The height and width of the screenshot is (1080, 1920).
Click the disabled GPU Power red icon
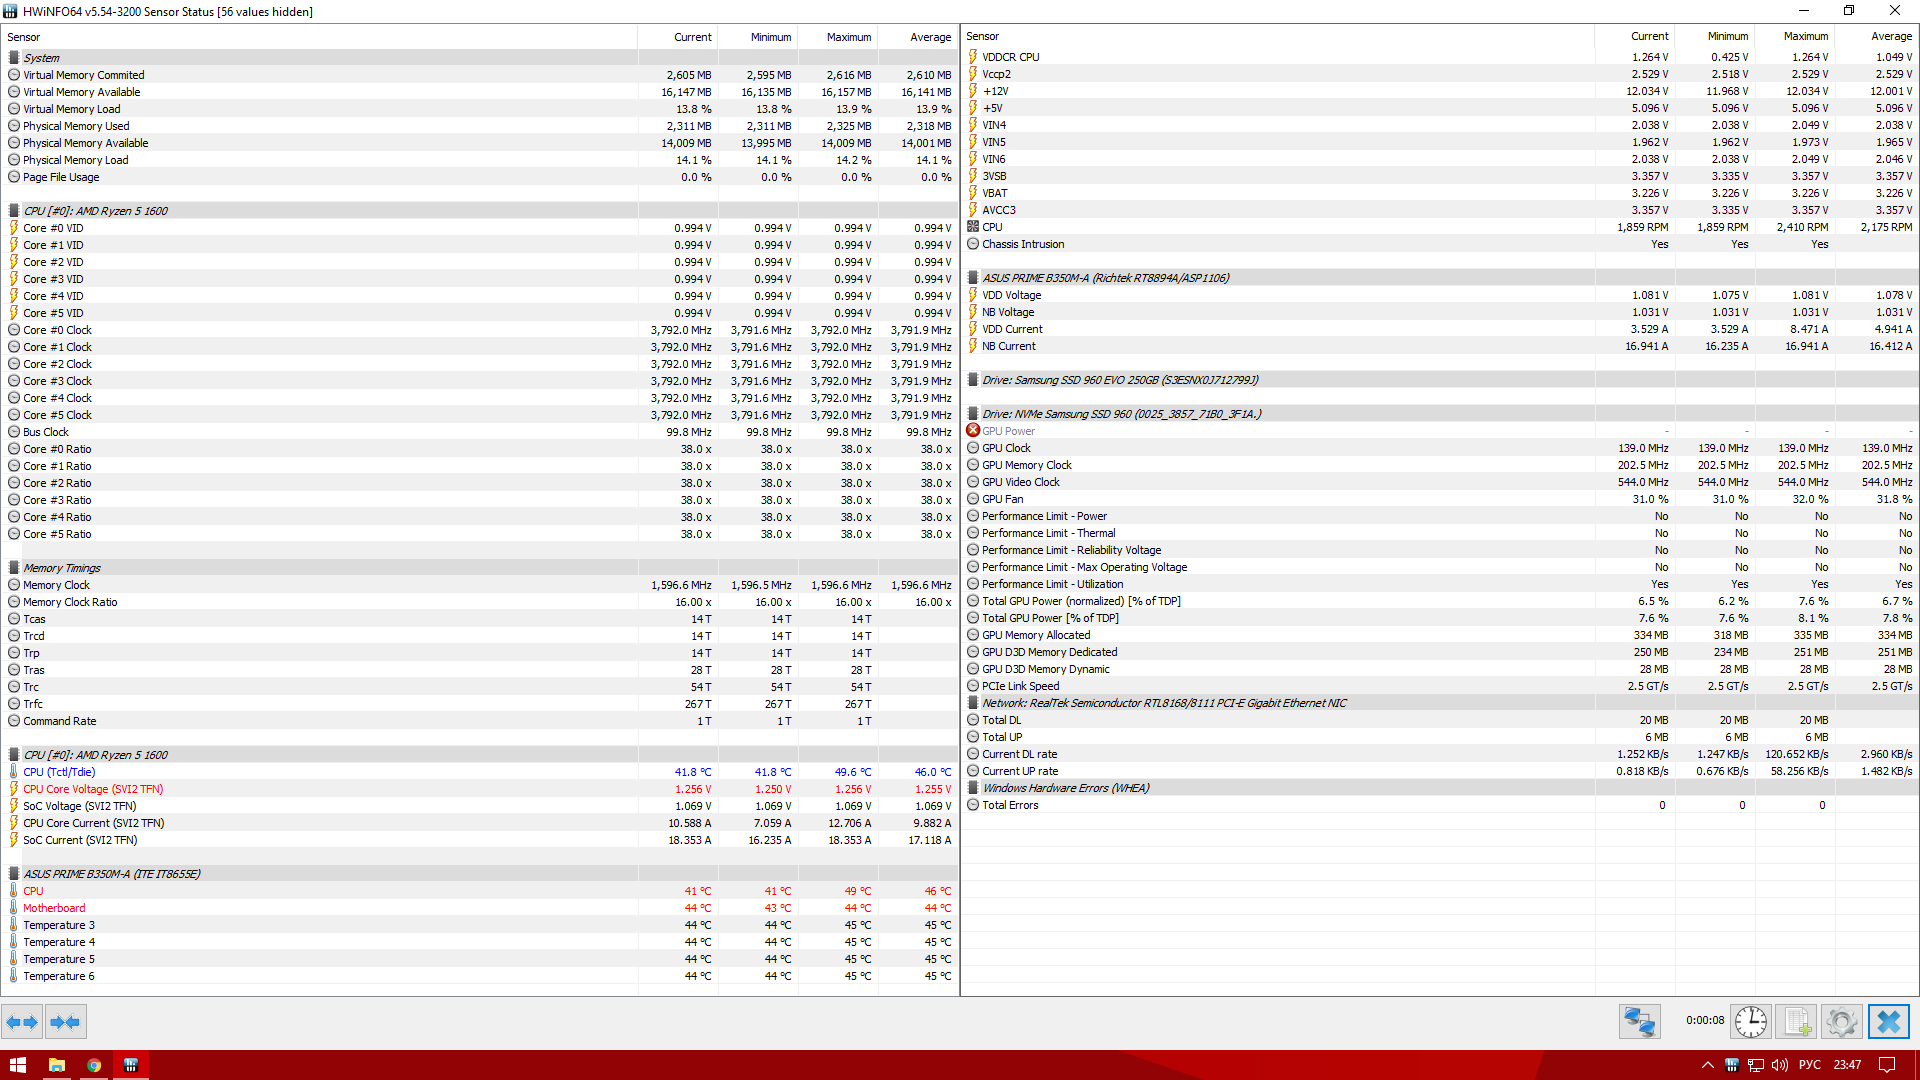pyautogui.click(x=973, y=431)
